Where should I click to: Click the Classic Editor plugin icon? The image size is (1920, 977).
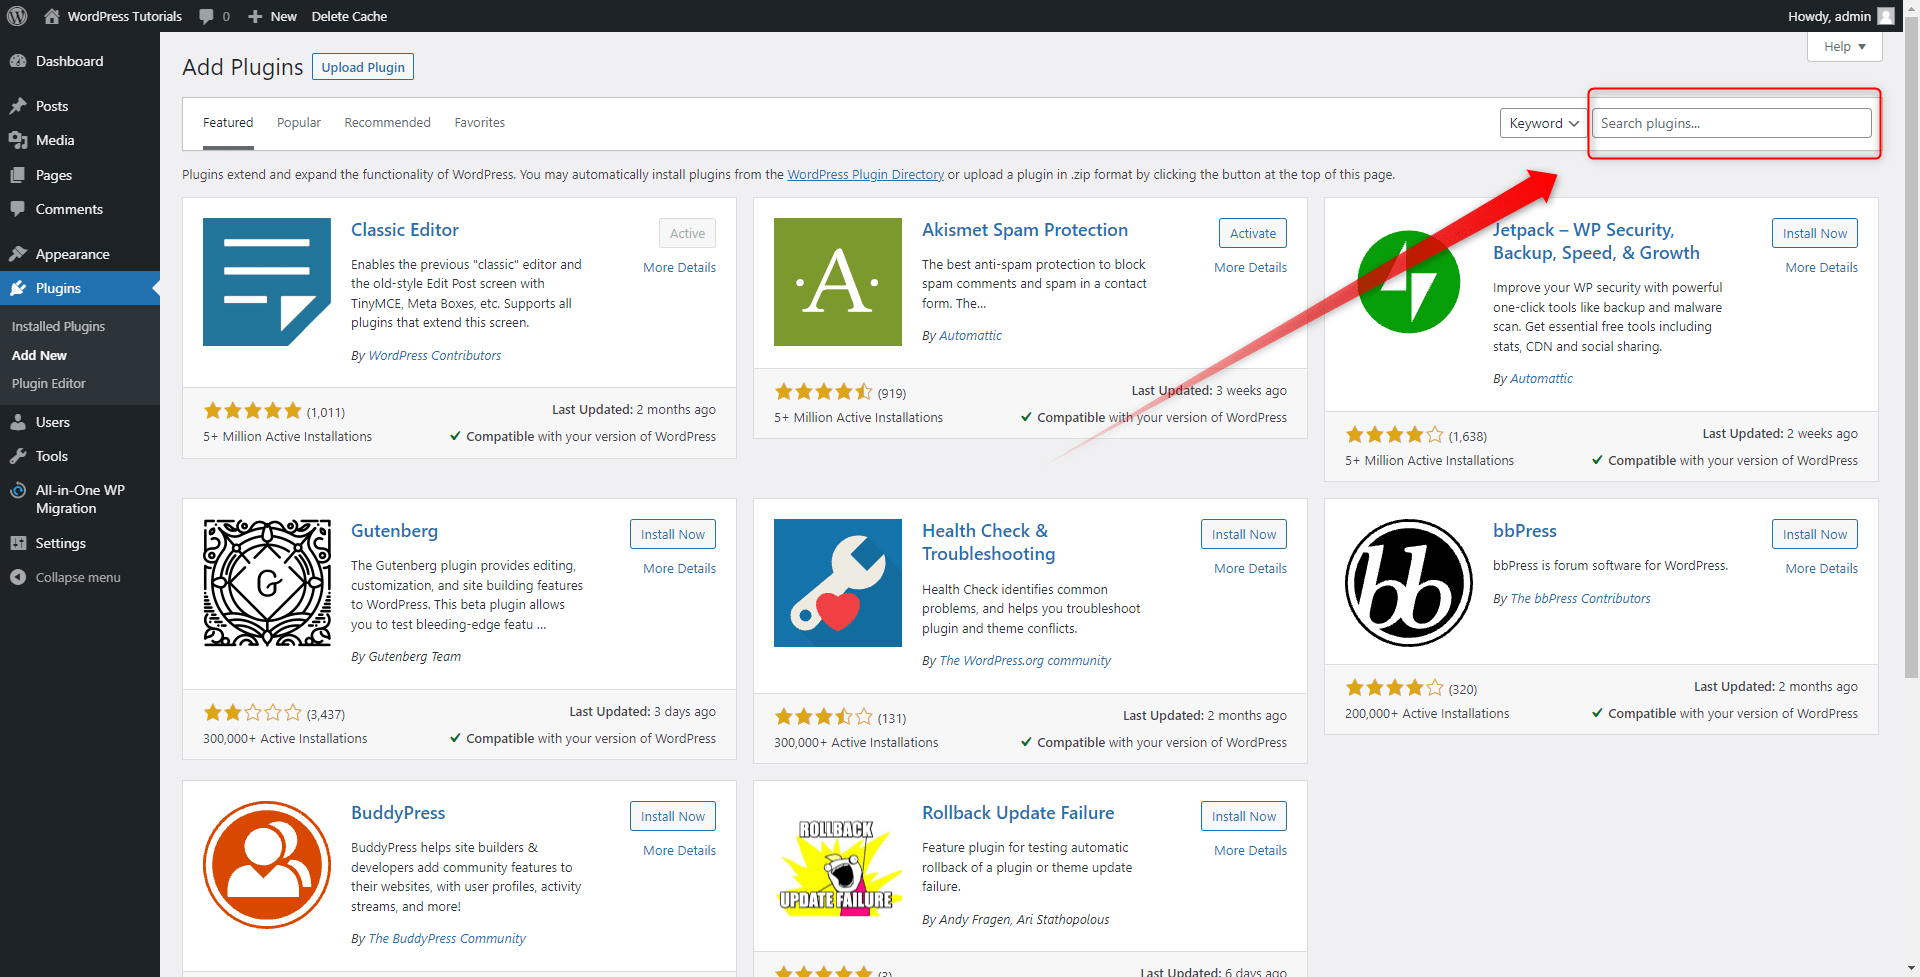[267, 282]
